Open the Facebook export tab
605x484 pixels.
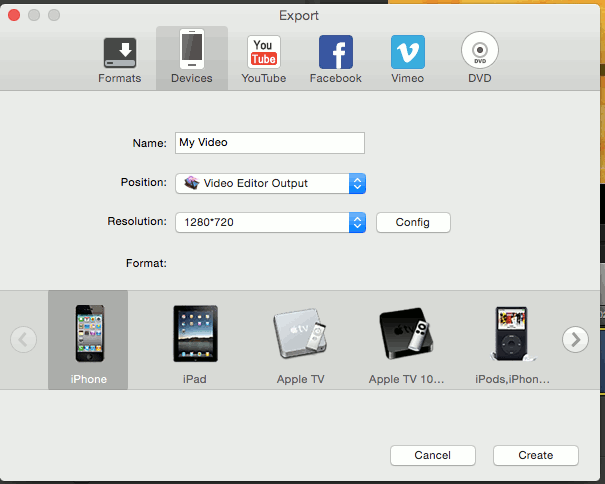pos(336,60)
